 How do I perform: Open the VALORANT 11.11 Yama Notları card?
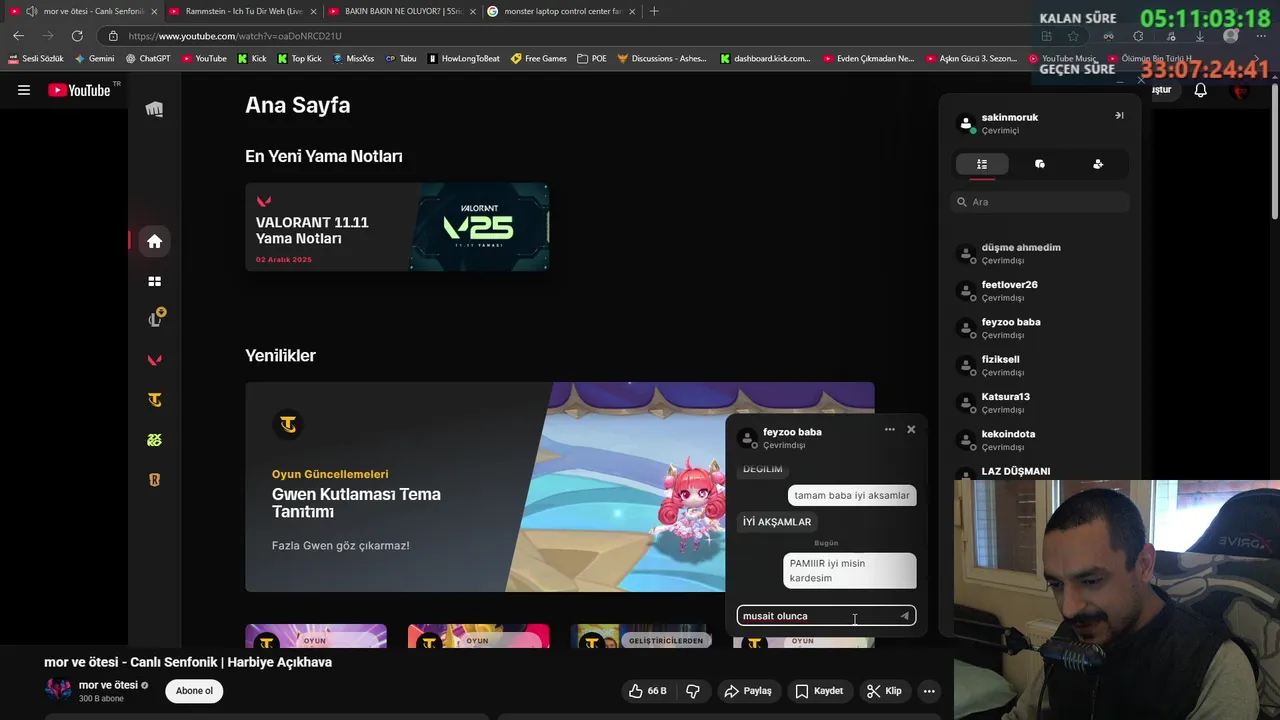397,227
